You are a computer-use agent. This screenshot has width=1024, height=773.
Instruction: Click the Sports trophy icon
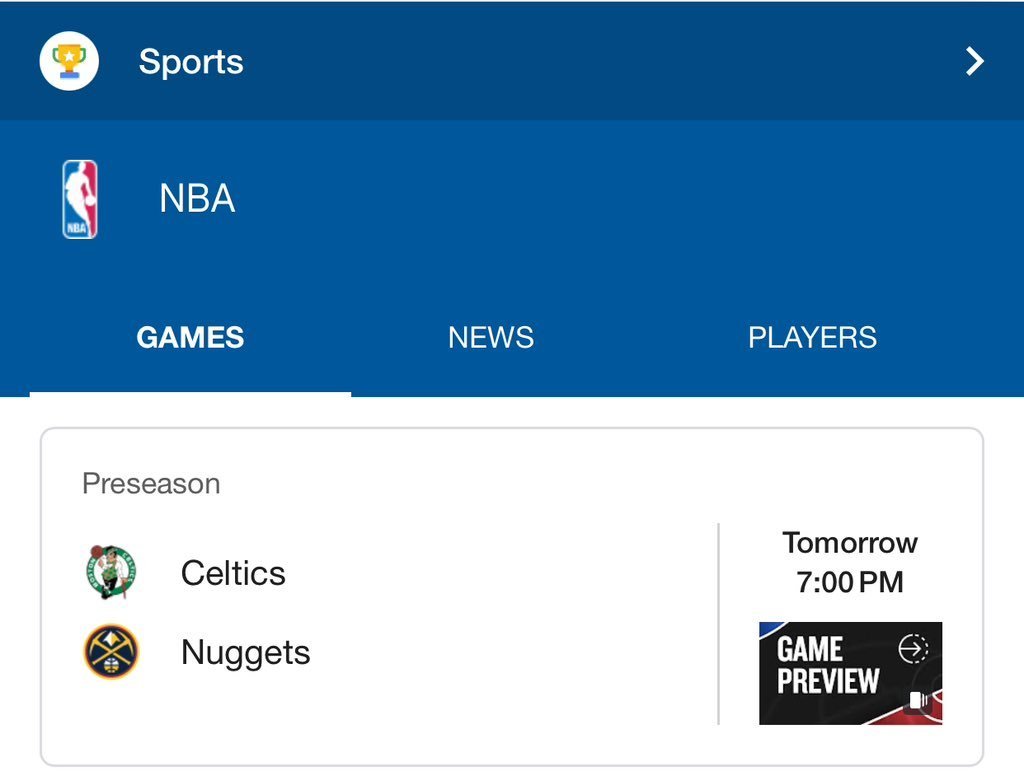[69, 61]
